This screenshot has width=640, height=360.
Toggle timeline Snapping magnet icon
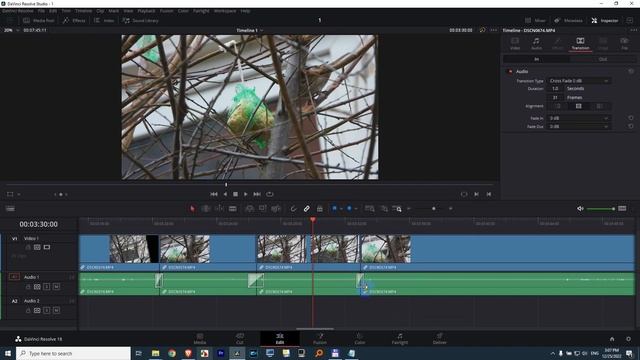click(x=293, y=209)
